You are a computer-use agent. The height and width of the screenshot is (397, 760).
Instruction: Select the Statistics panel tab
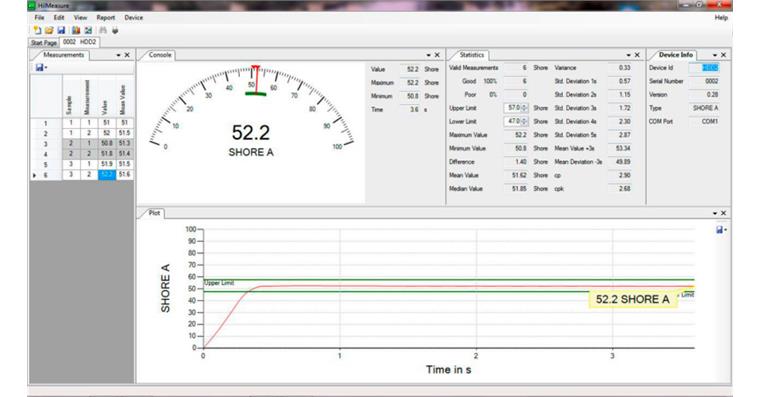[x=472, y=55]
